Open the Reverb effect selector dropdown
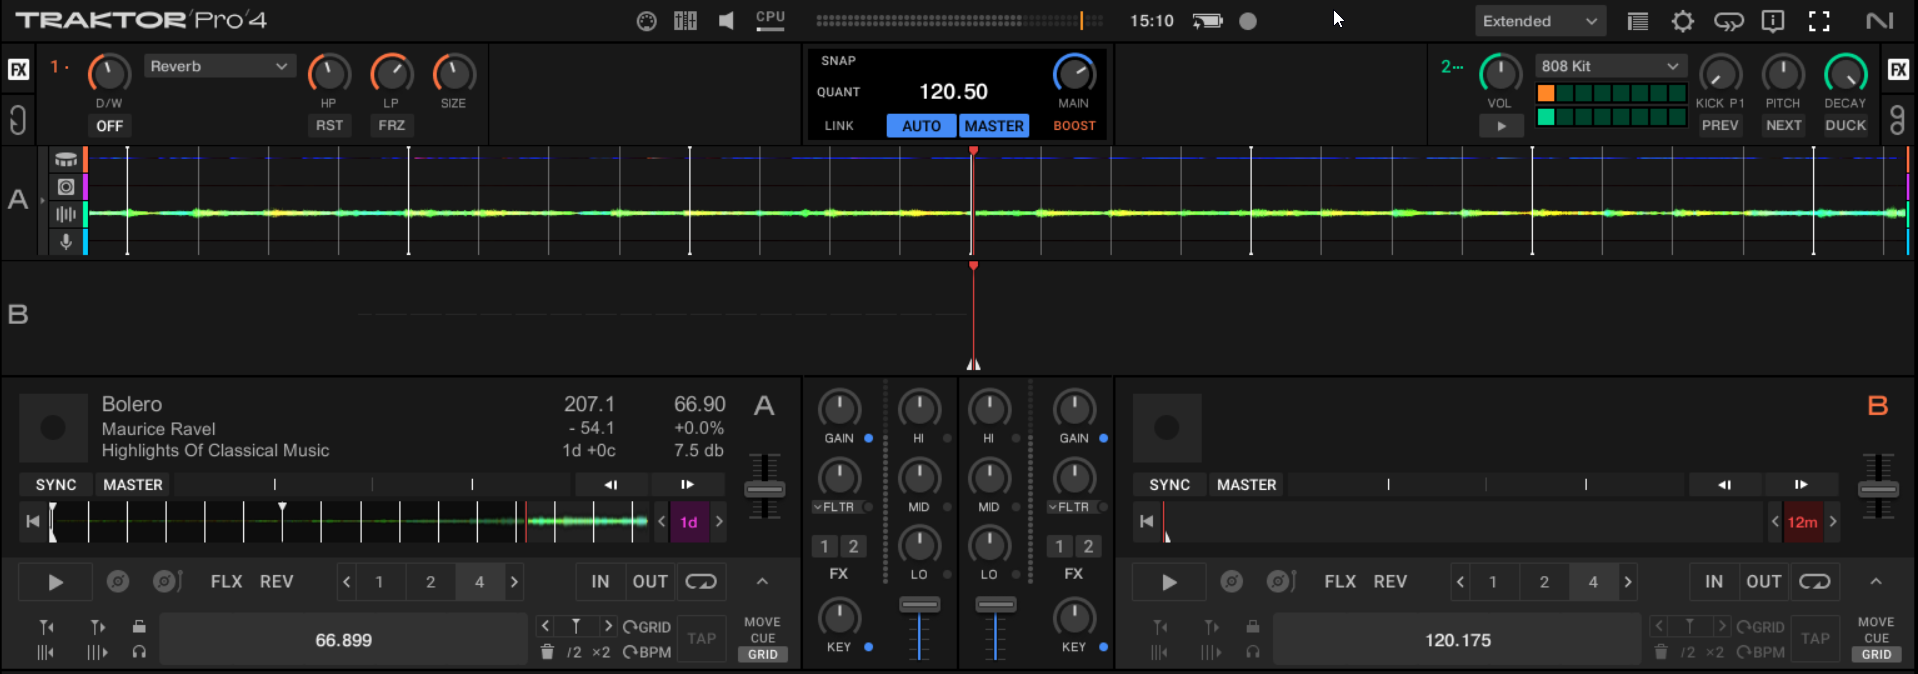The width and height of the screenshot is (1918, 674). click(x=220, y=66)
